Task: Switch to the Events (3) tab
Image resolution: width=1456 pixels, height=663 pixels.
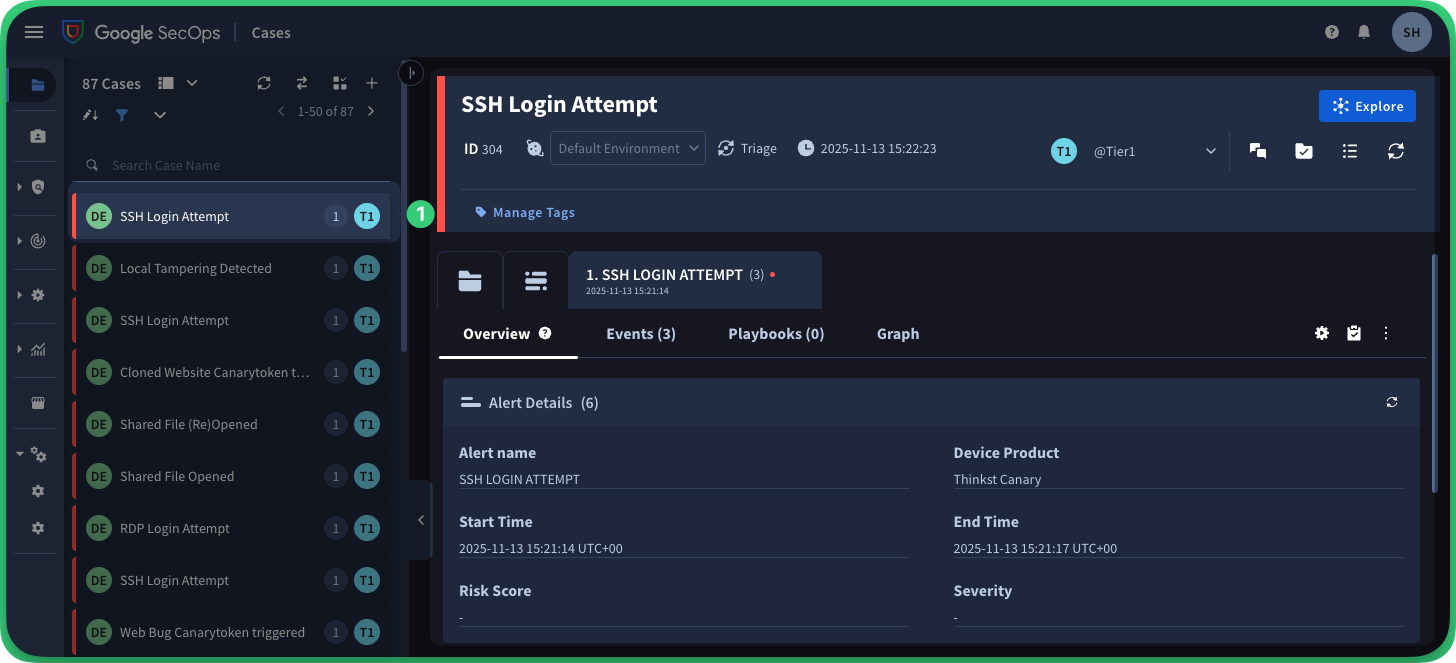Action: click(x=641, y=334)
